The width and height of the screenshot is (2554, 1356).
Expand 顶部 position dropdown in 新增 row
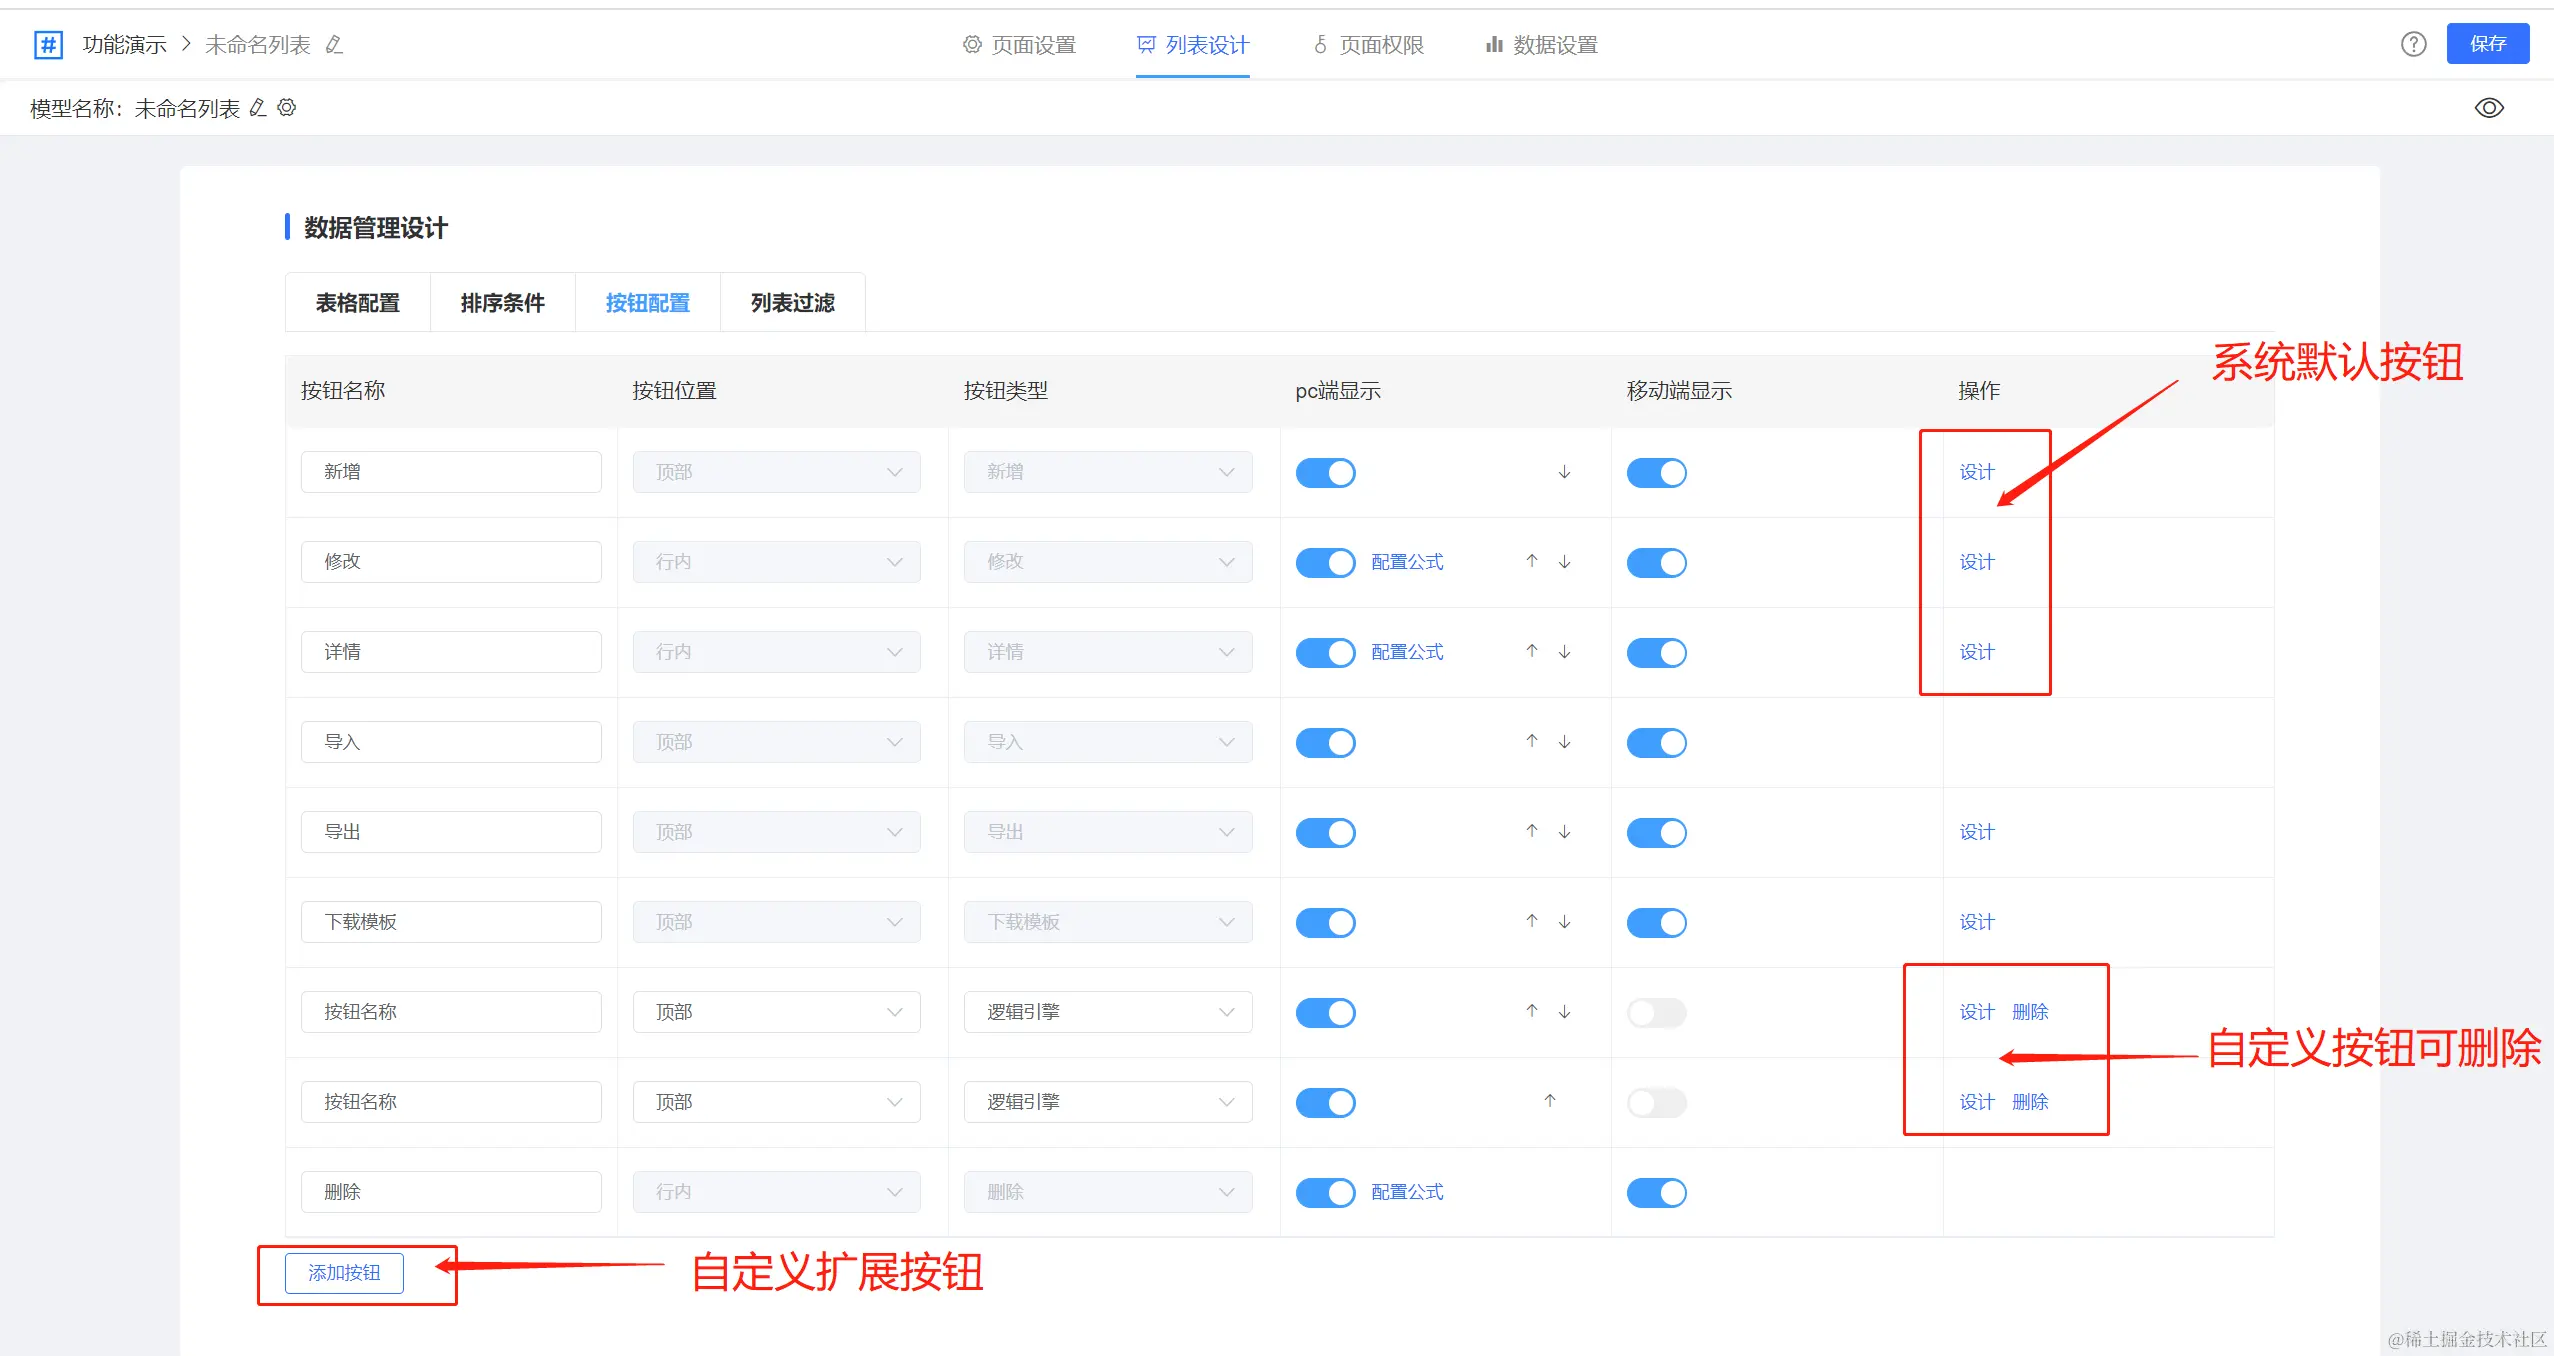pyautogui.click(x=776, y=472)
